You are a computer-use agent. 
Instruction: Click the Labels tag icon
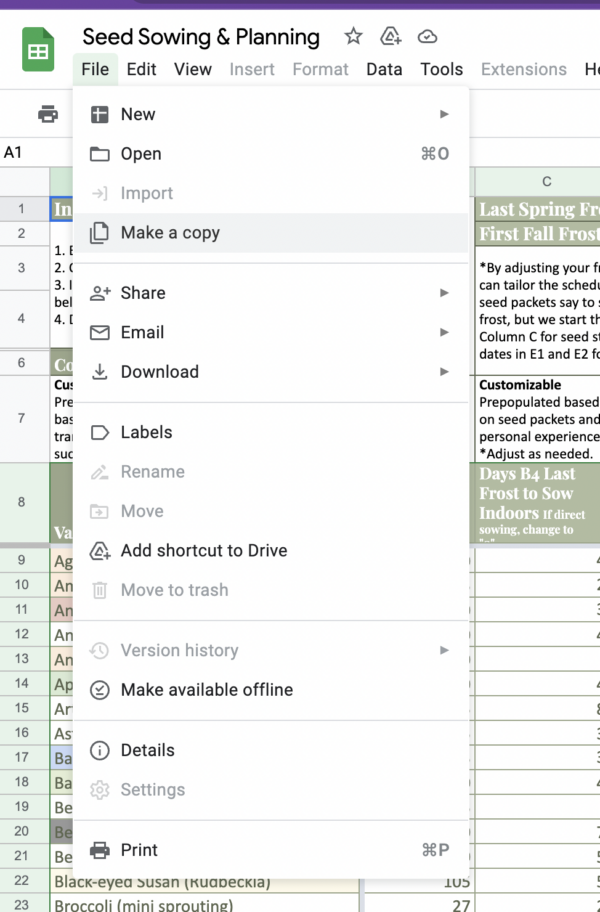click(x=100, y=432)
